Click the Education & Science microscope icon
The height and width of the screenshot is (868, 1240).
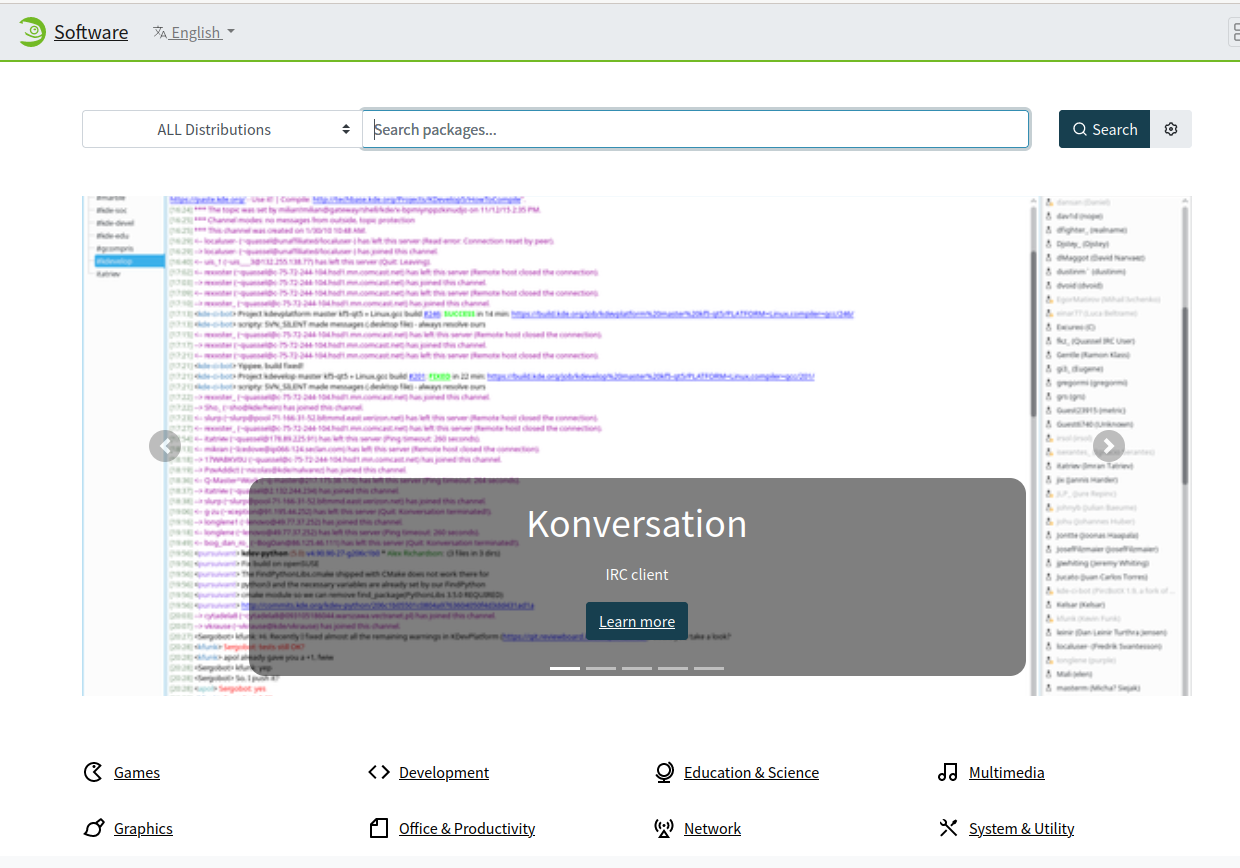[663, 772]
